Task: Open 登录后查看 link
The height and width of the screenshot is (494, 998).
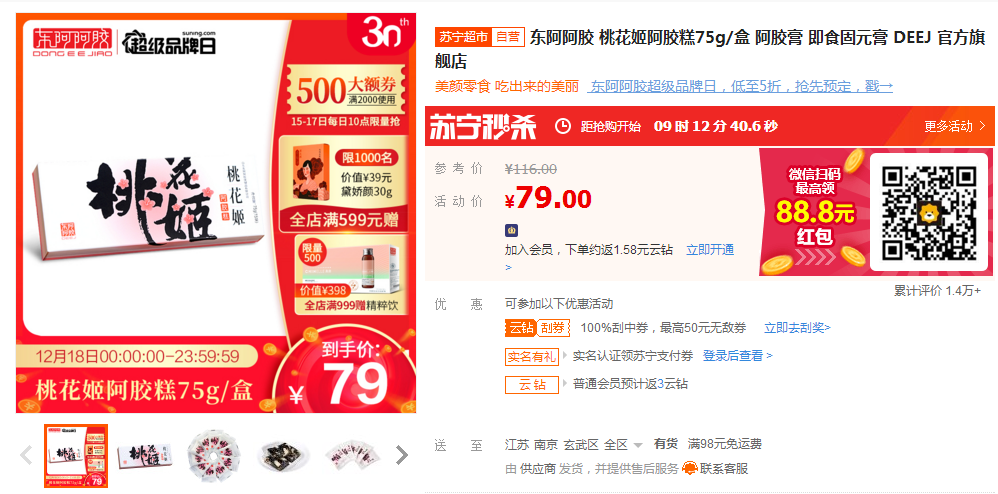Action: coord(738,355)
